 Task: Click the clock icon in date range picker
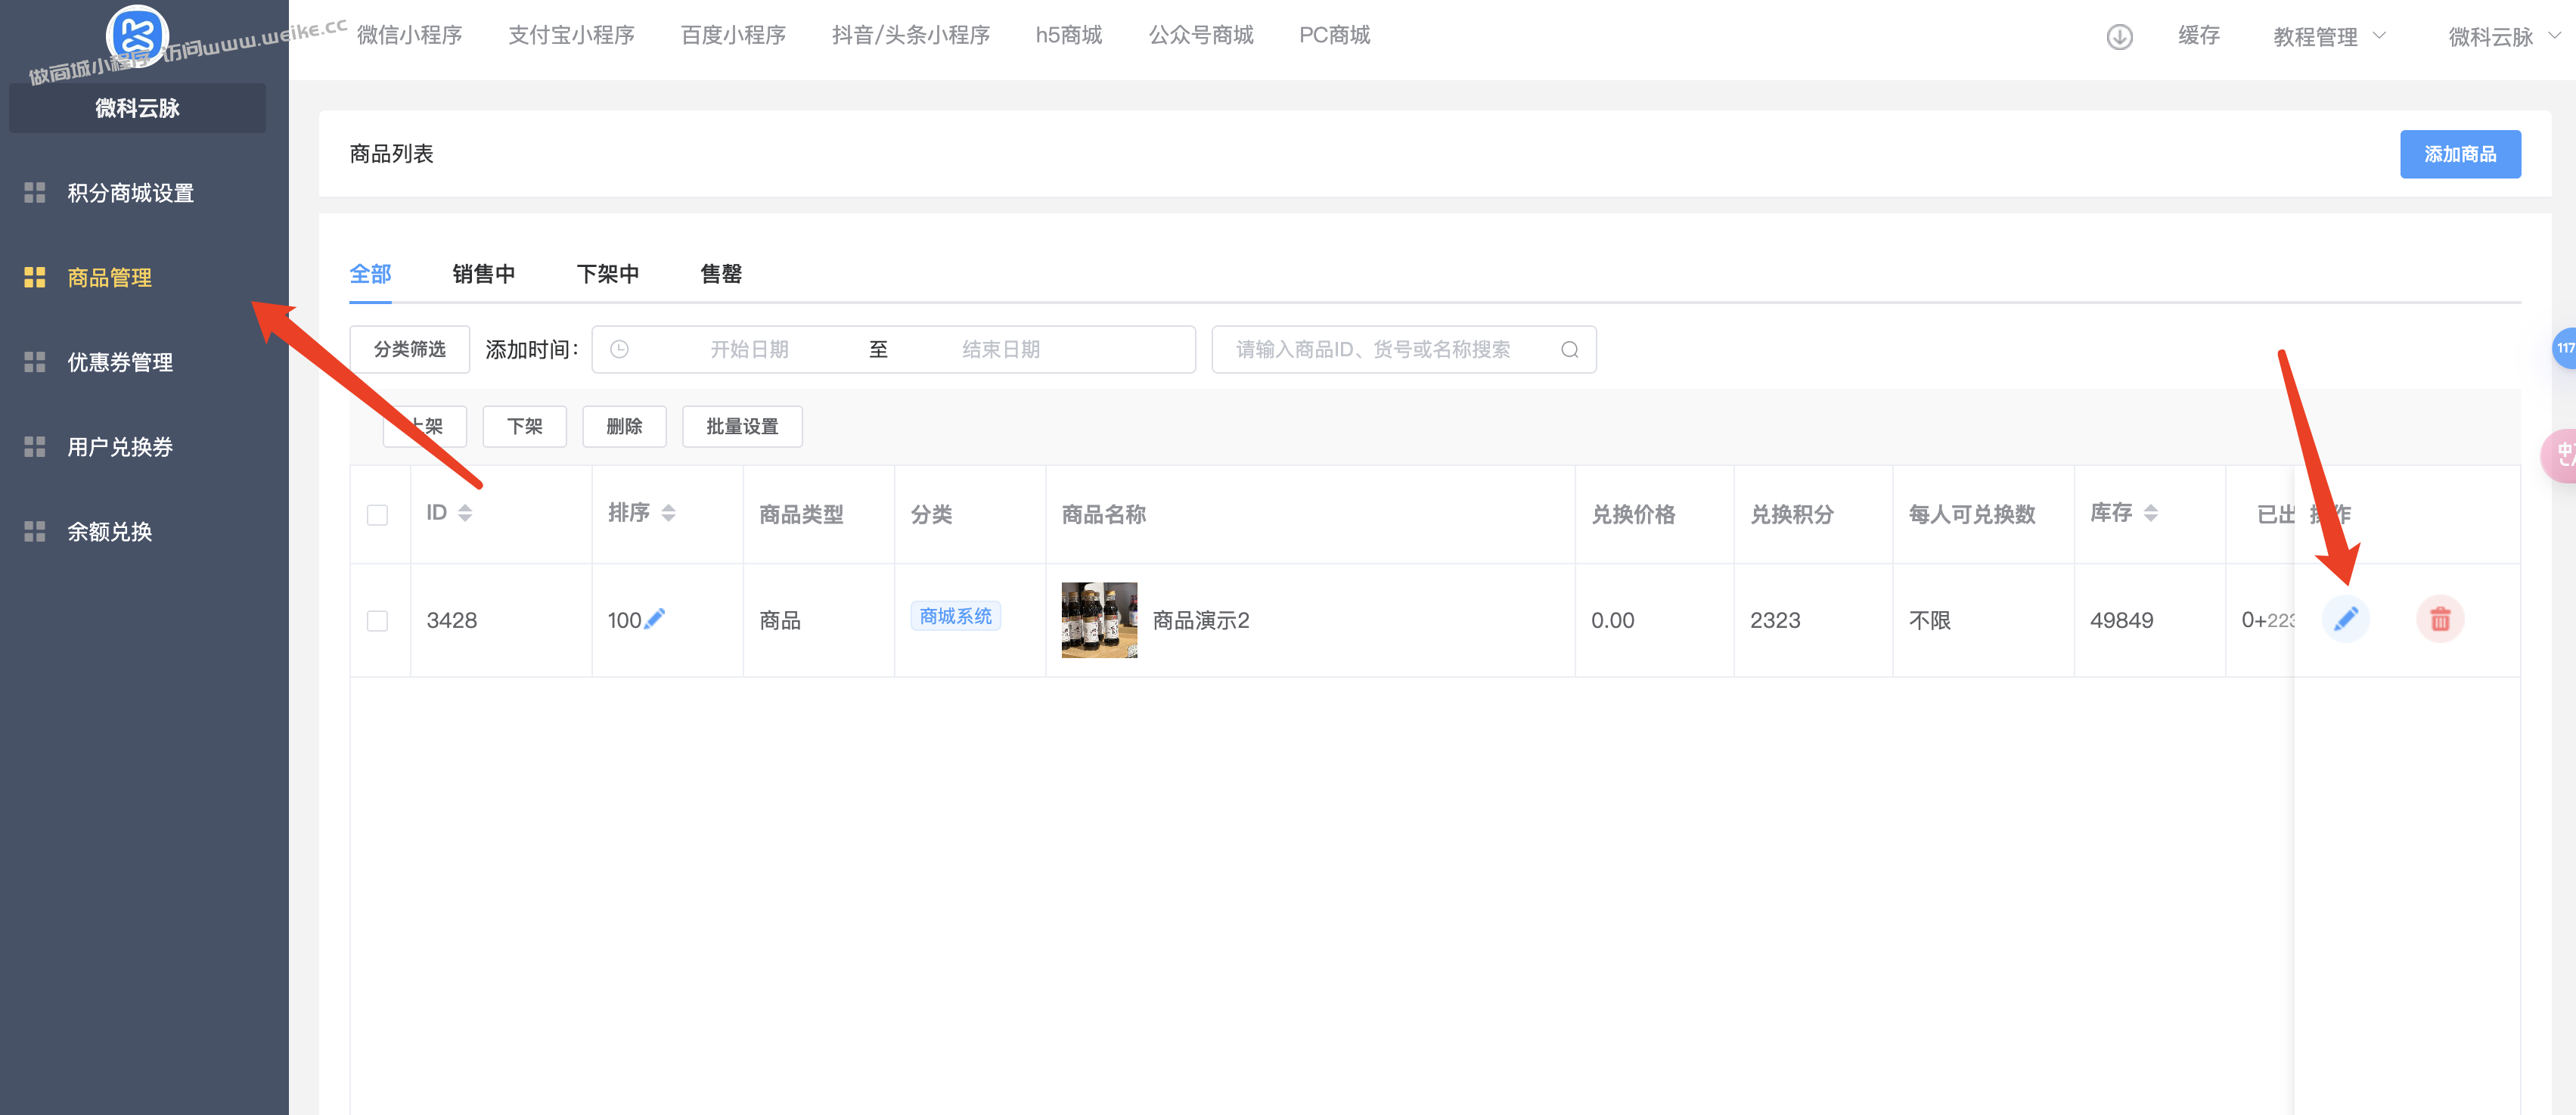pyautogui.click(x=619, y=349)
